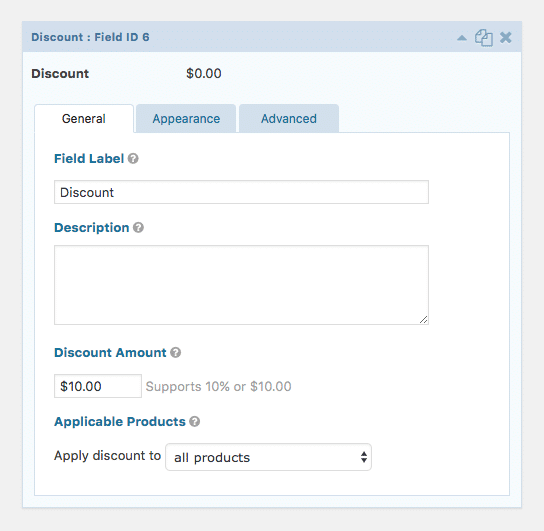Switch to the General tab
The image size is (544, 531).
(84, 119)
